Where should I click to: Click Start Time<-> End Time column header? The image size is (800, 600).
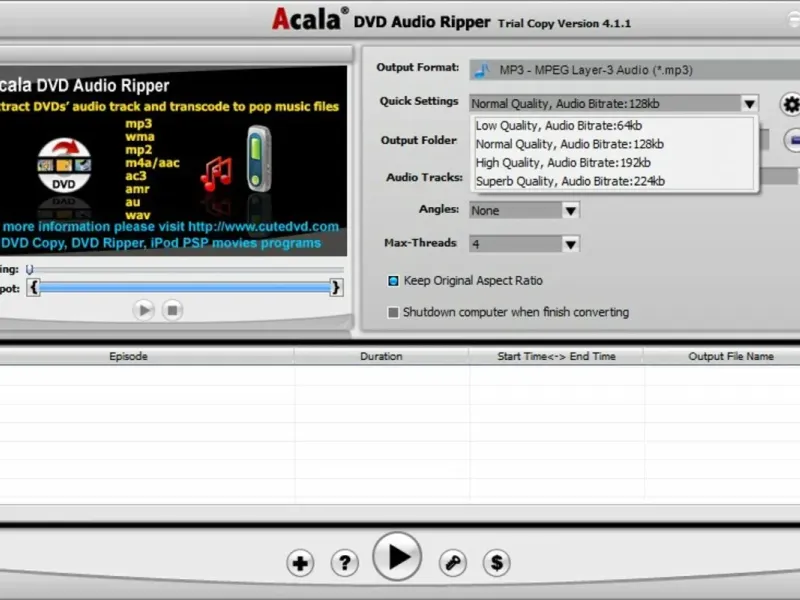(556, 356)
